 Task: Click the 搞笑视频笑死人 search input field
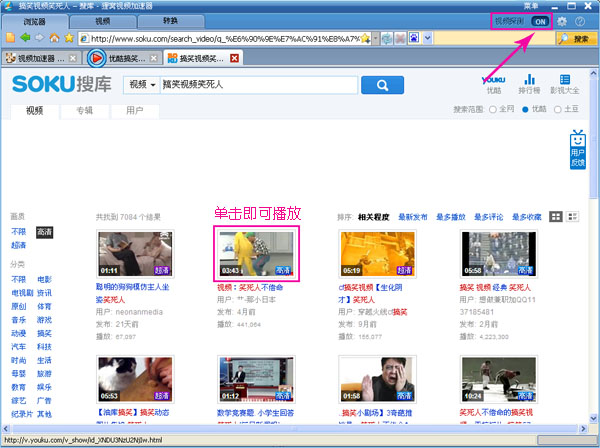[259, 85]
